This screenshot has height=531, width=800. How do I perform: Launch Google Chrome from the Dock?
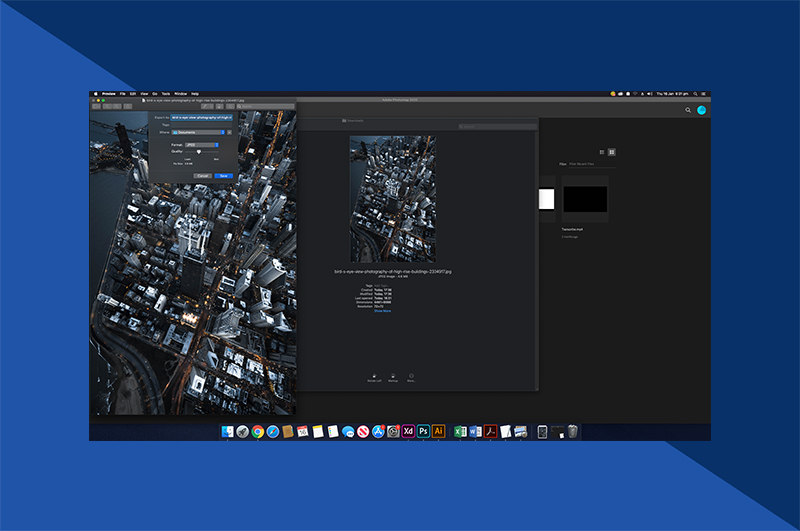click(258, 432)
